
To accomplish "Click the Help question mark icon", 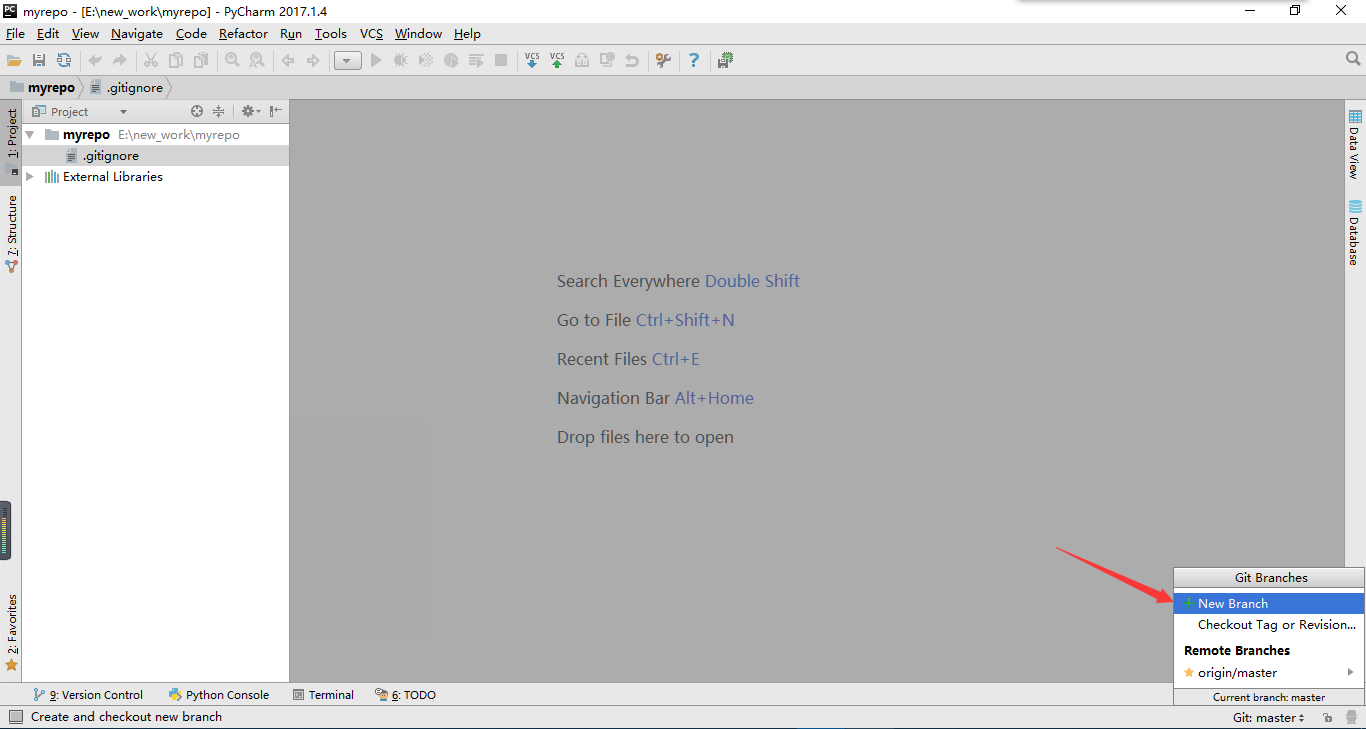I will tap(694, 61).
